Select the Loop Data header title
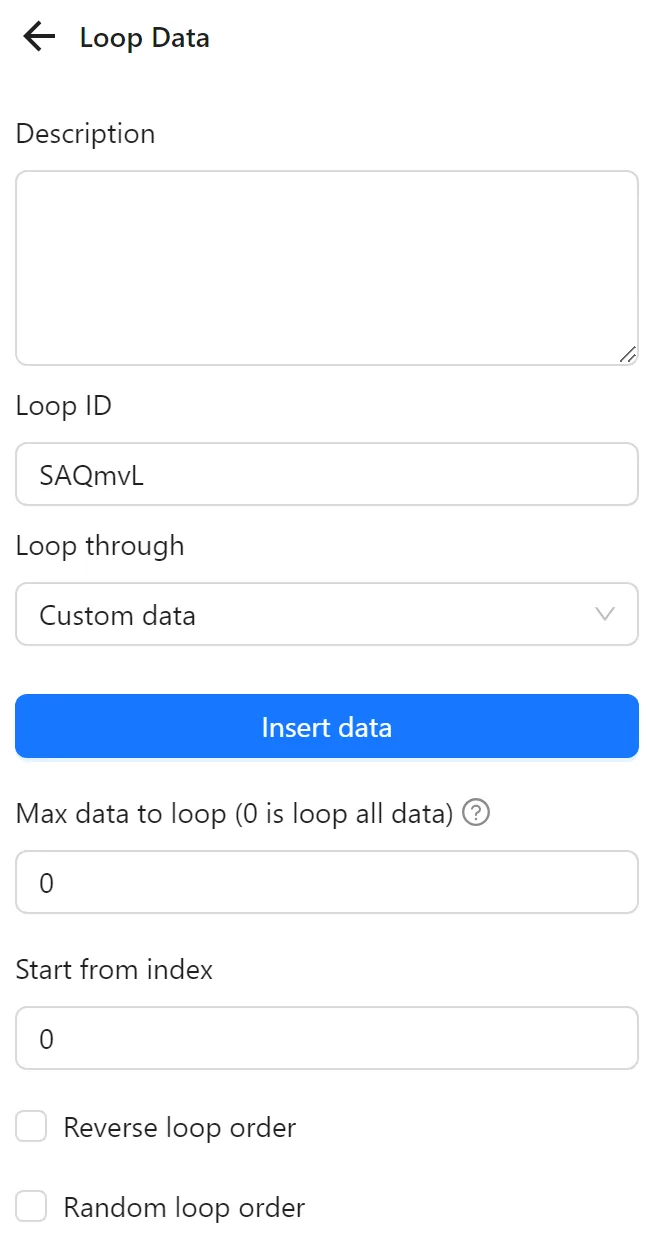 pos(143,38)
